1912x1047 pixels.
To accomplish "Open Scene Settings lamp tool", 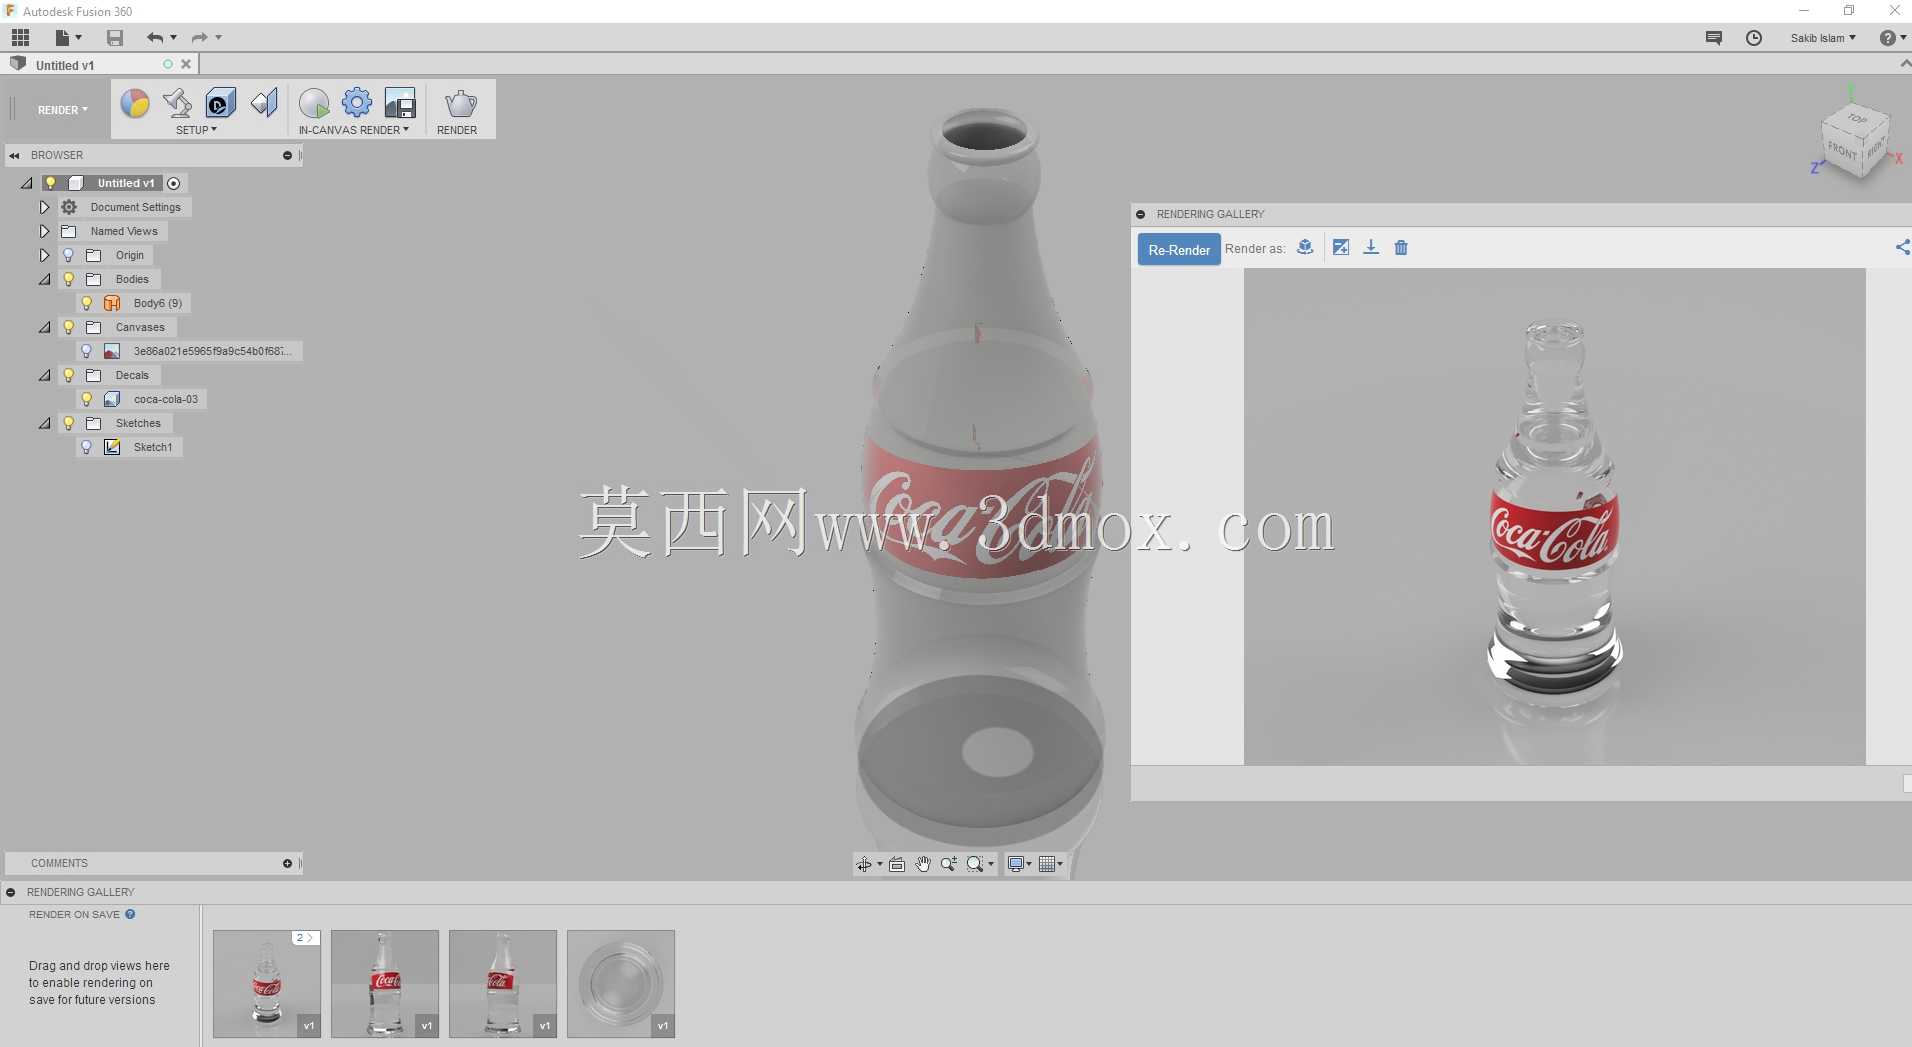I will [177, 103].
